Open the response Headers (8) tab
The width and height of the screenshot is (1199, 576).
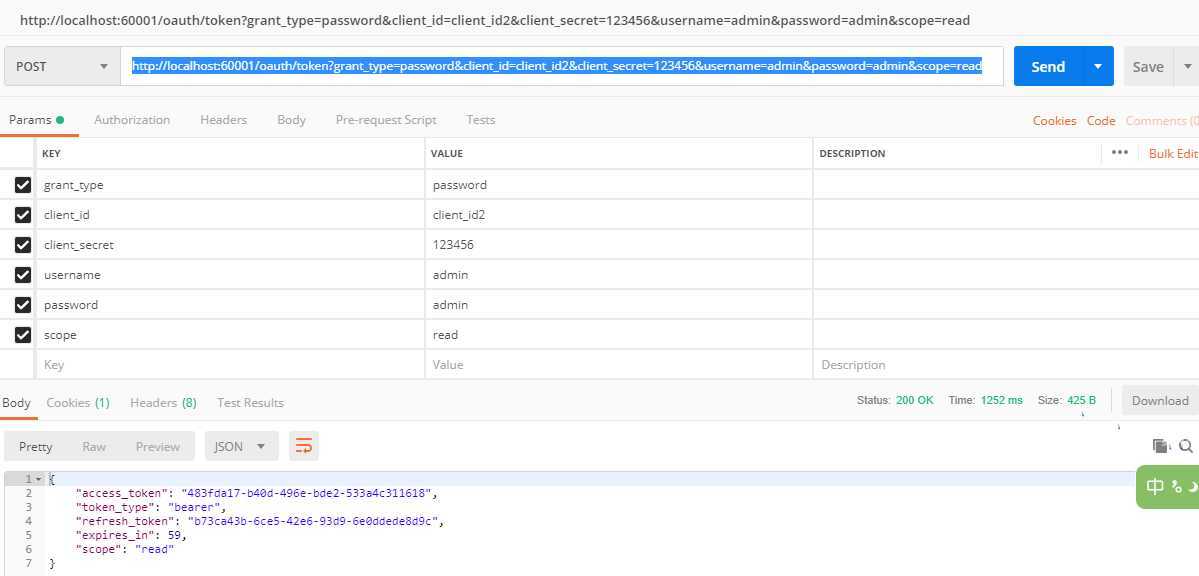[x=163, y=402]
